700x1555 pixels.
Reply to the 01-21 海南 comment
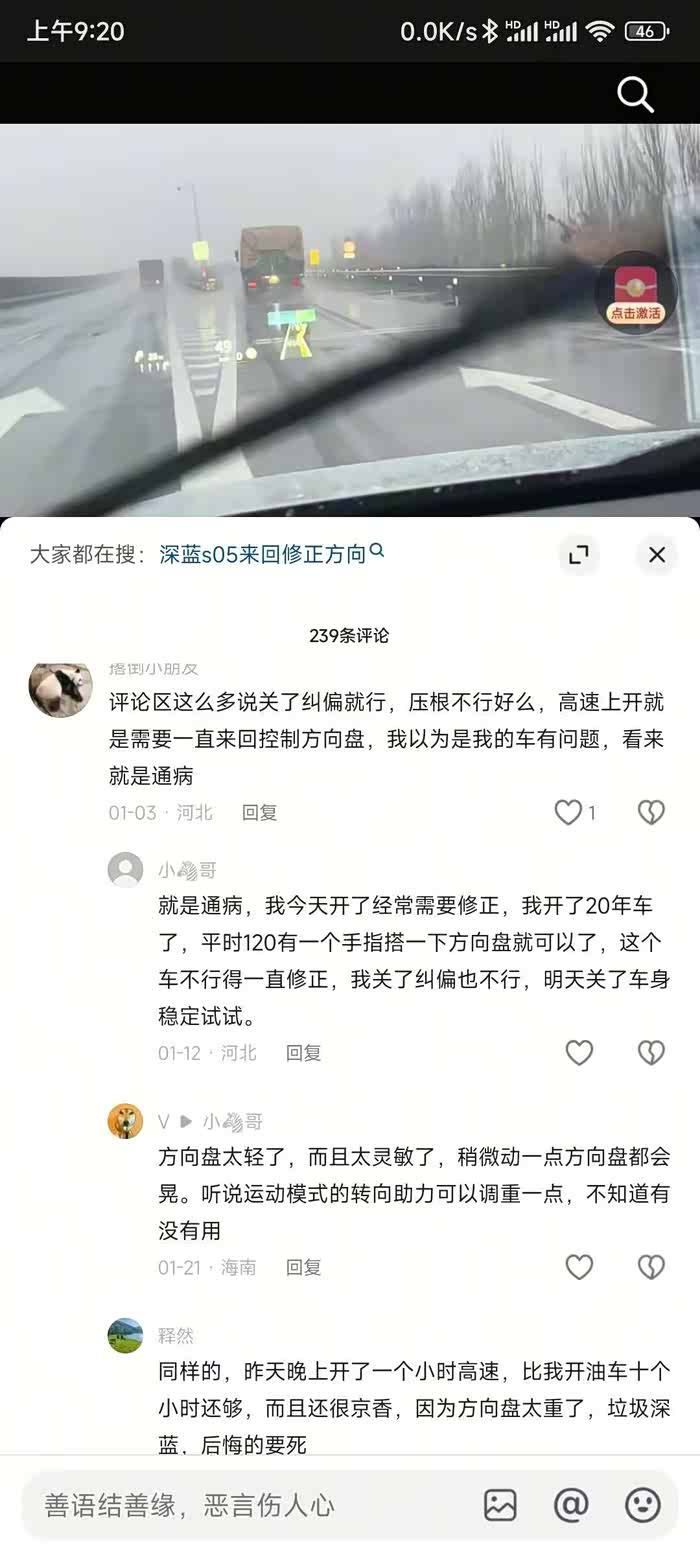[x=303, y=1267]
